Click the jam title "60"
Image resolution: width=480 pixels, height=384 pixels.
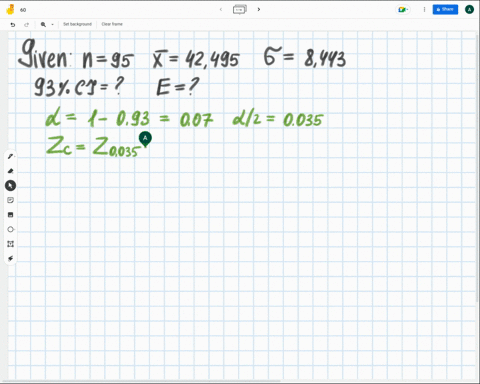tap(23, 10)
